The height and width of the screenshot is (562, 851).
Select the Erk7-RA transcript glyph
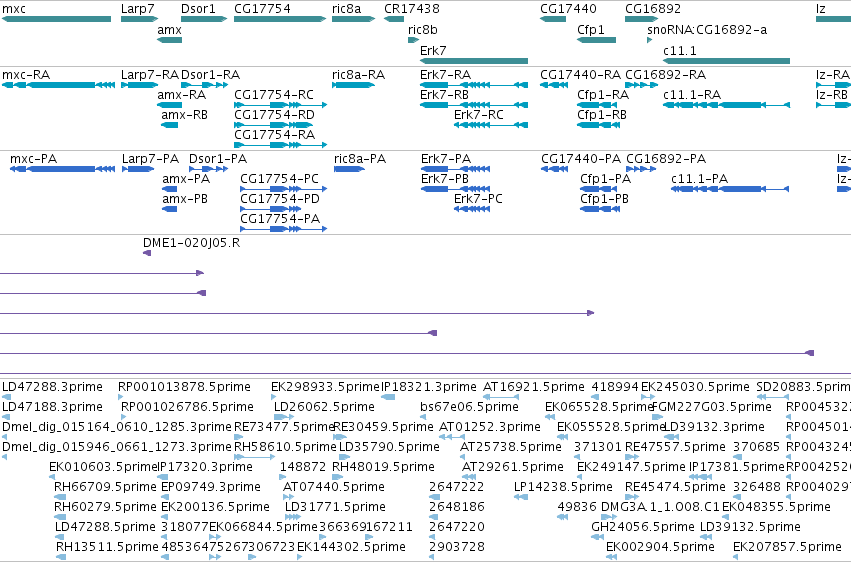(x=474, y=85)
